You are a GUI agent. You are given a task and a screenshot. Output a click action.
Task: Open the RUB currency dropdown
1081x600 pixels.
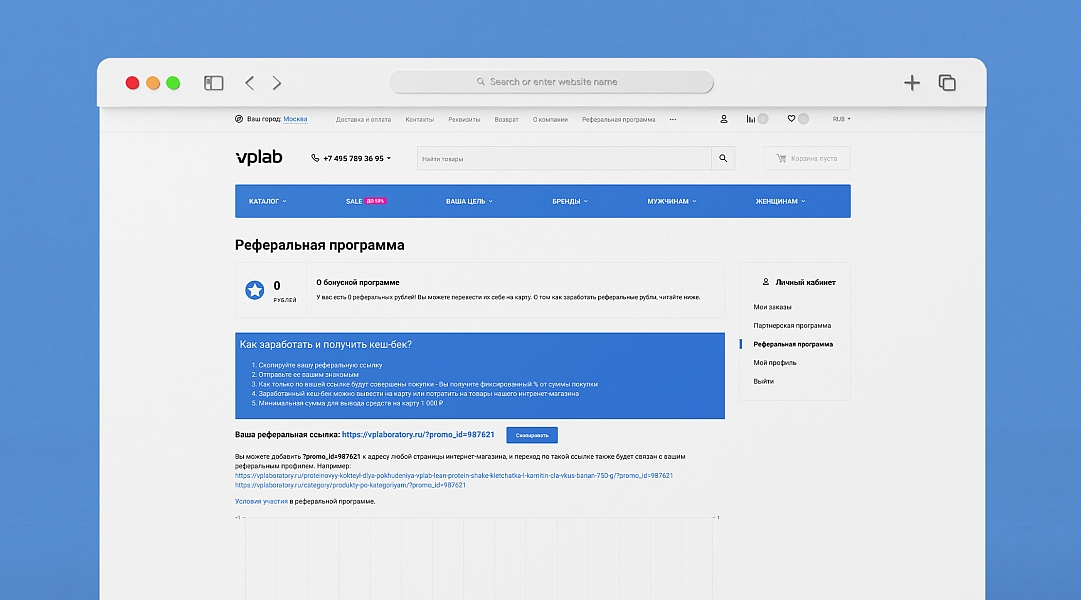(837, 118)
